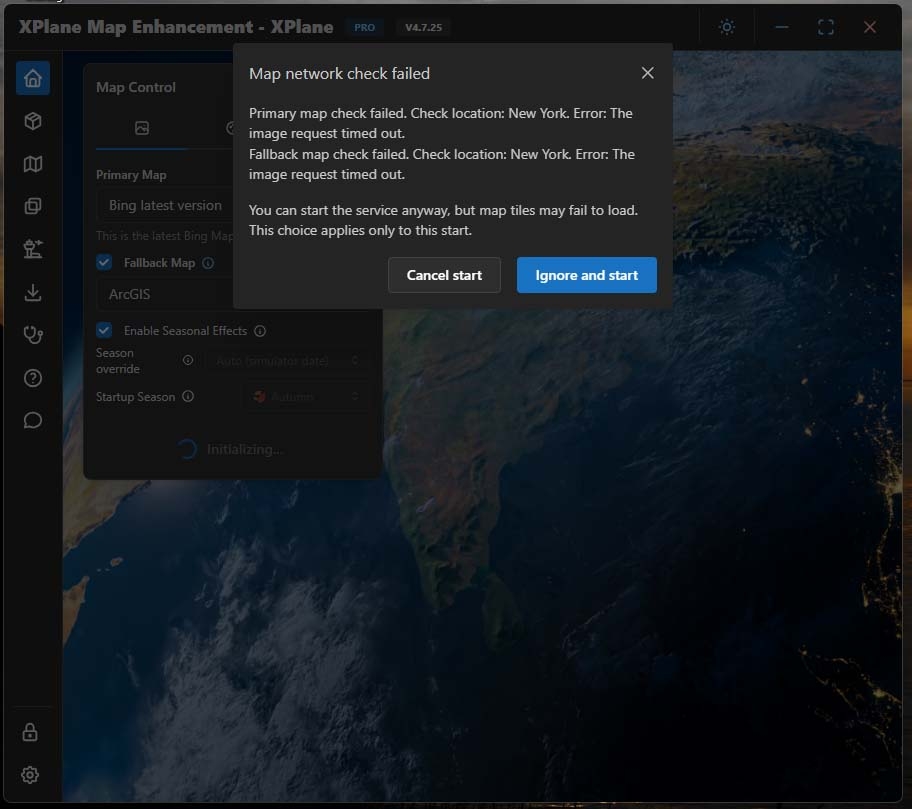Expand the Startup Season Autumn dropdown
912x809 pixels.
305,397
